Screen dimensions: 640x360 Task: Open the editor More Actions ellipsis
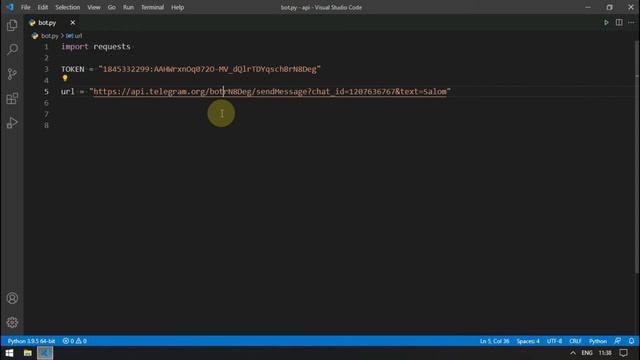click(x=631, y=22)
